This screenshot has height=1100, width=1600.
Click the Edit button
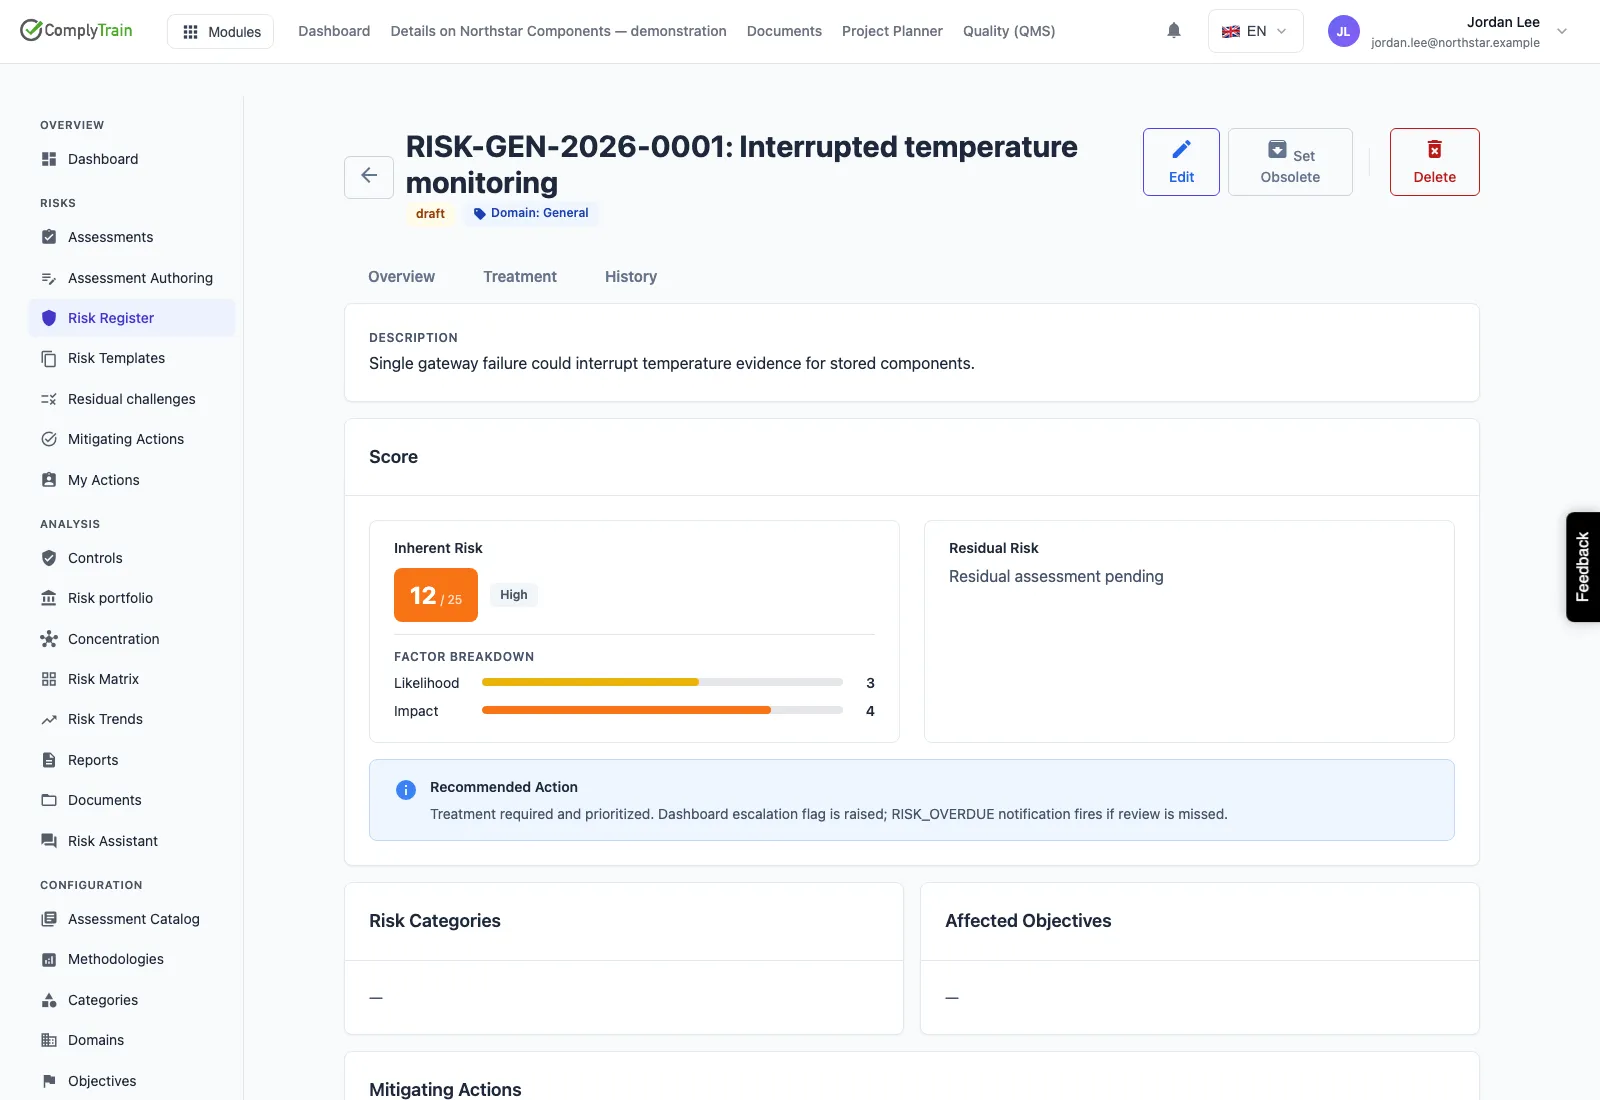coord(1181,162)
